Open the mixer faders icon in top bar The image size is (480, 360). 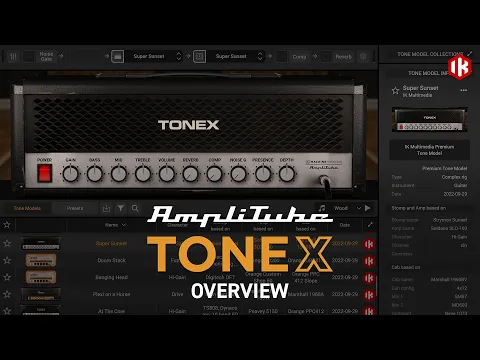click(13, 56)
